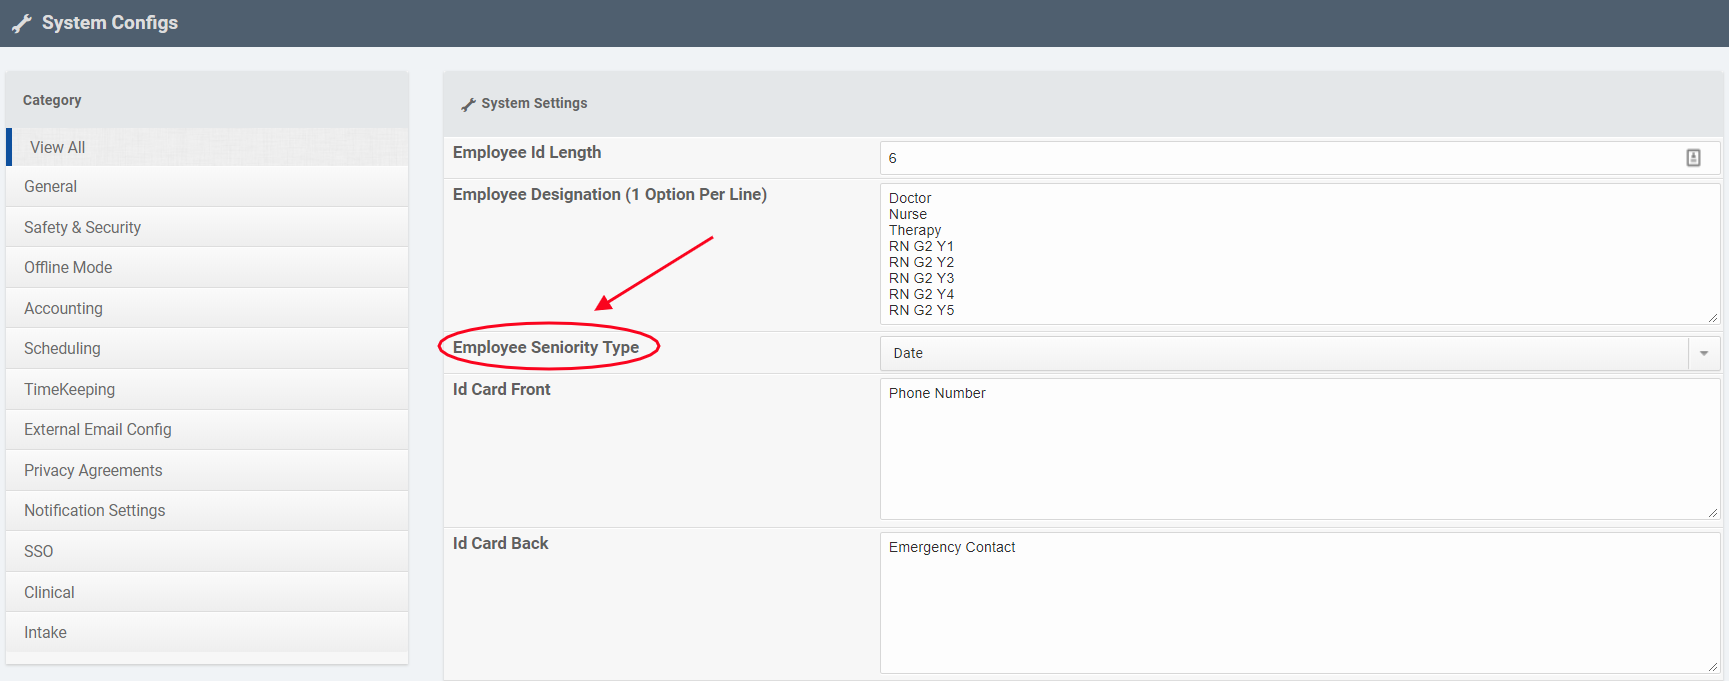Open External Email Config category
Screen dimensions: 1729x681
point(98,430)
